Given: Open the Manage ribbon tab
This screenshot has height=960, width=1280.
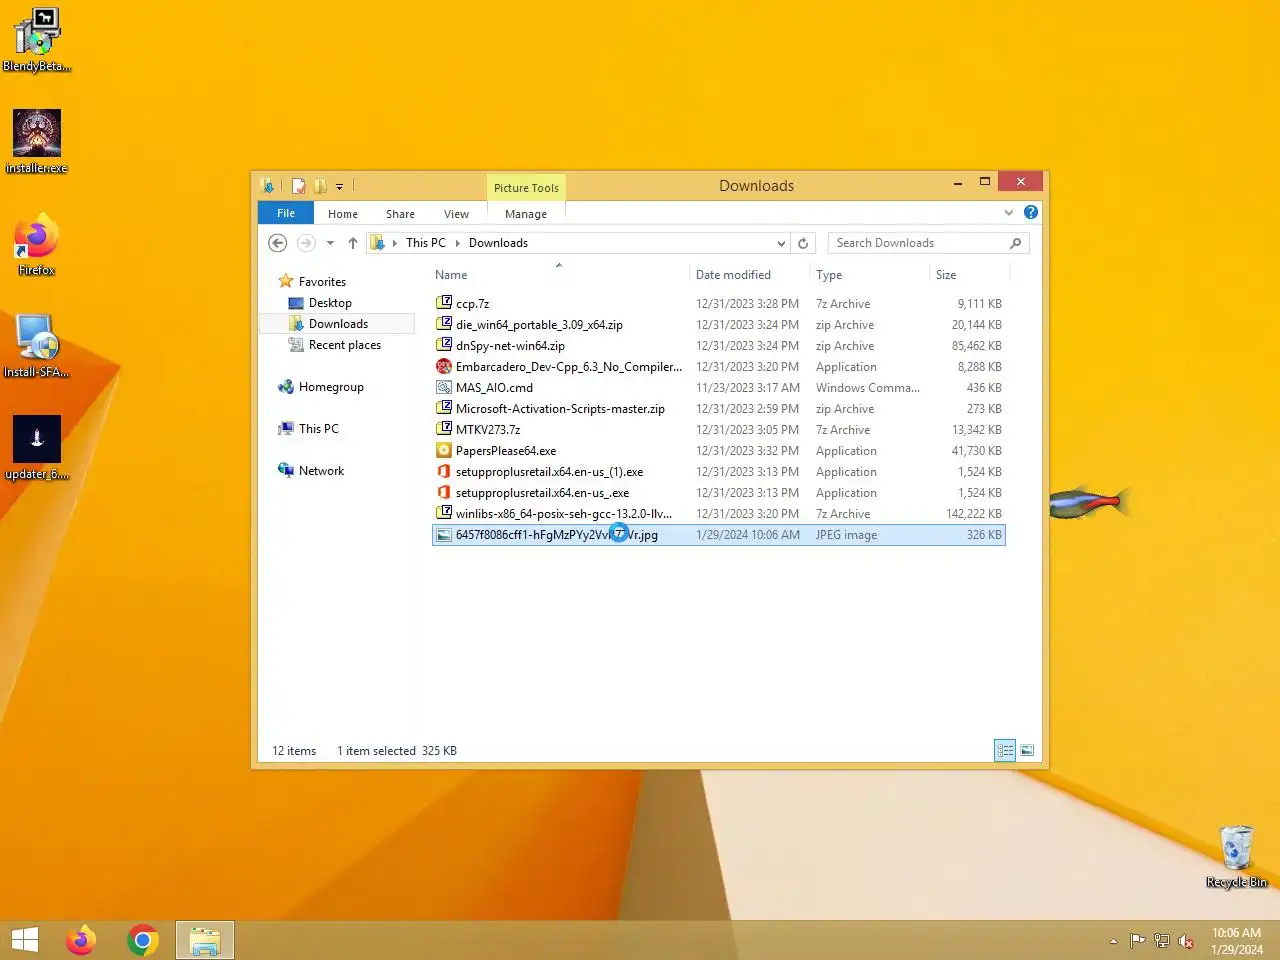Looking at the screenshot, I should point(526,214).
